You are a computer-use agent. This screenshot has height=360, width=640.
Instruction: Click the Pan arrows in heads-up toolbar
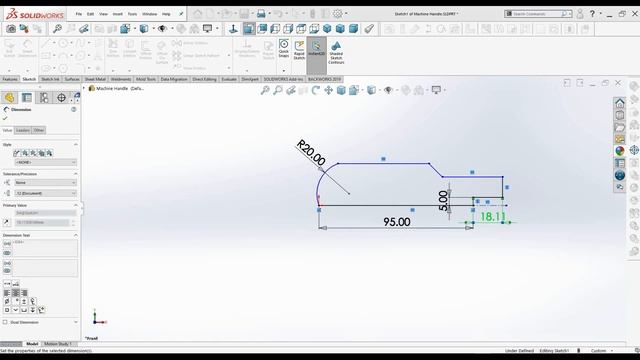329,90
